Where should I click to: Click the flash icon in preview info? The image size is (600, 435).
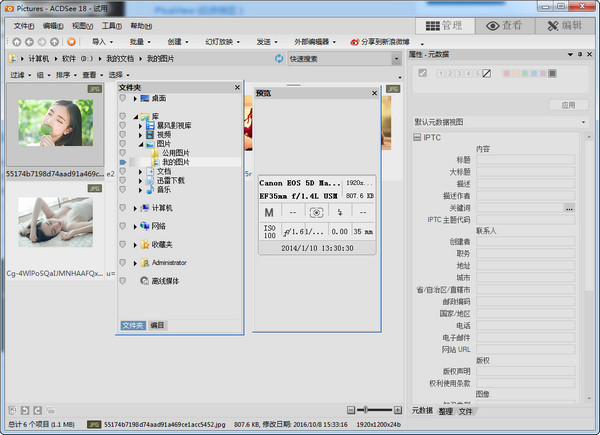(x=340, y=212)
